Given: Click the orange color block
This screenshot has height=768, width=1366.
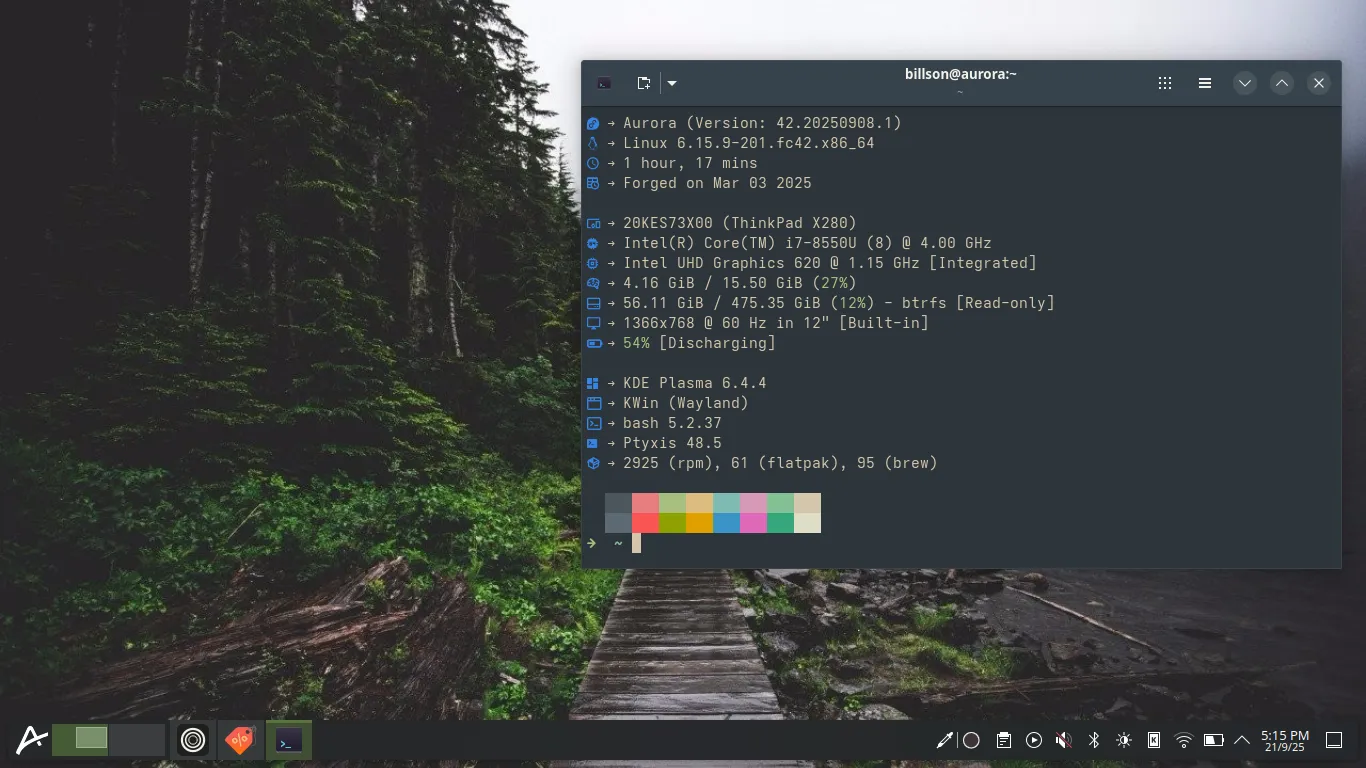Looking at the screenshot, I should tap(699, 523).
